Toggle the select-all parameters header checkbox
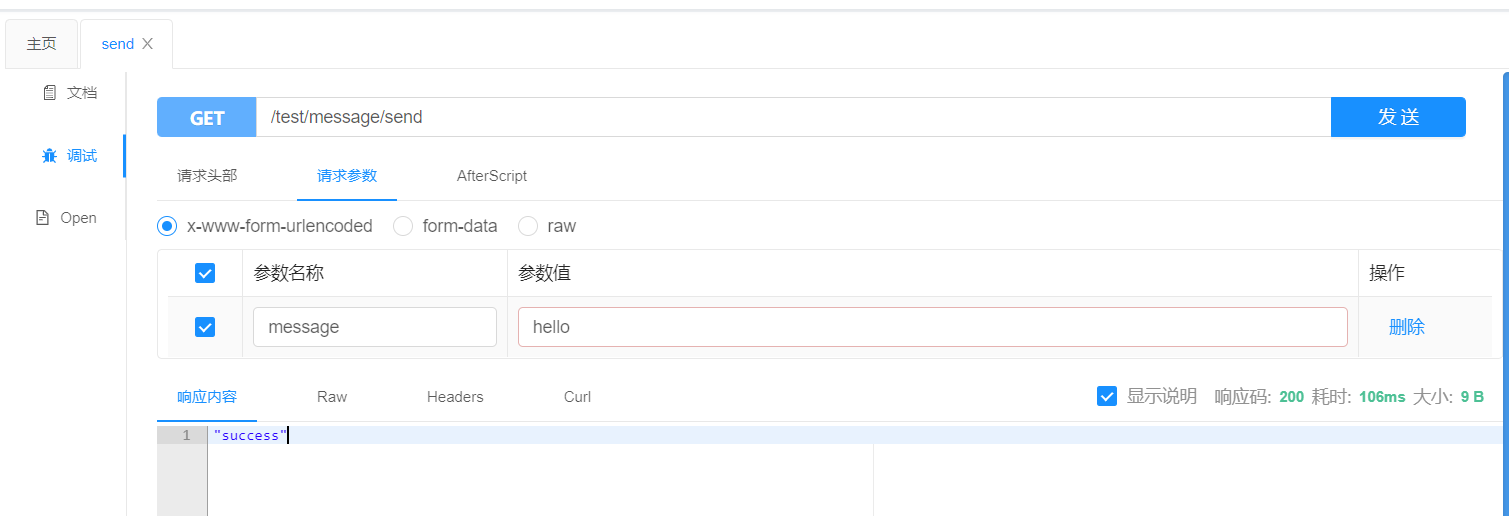The image size is (1509, 516). coord(205,273)
